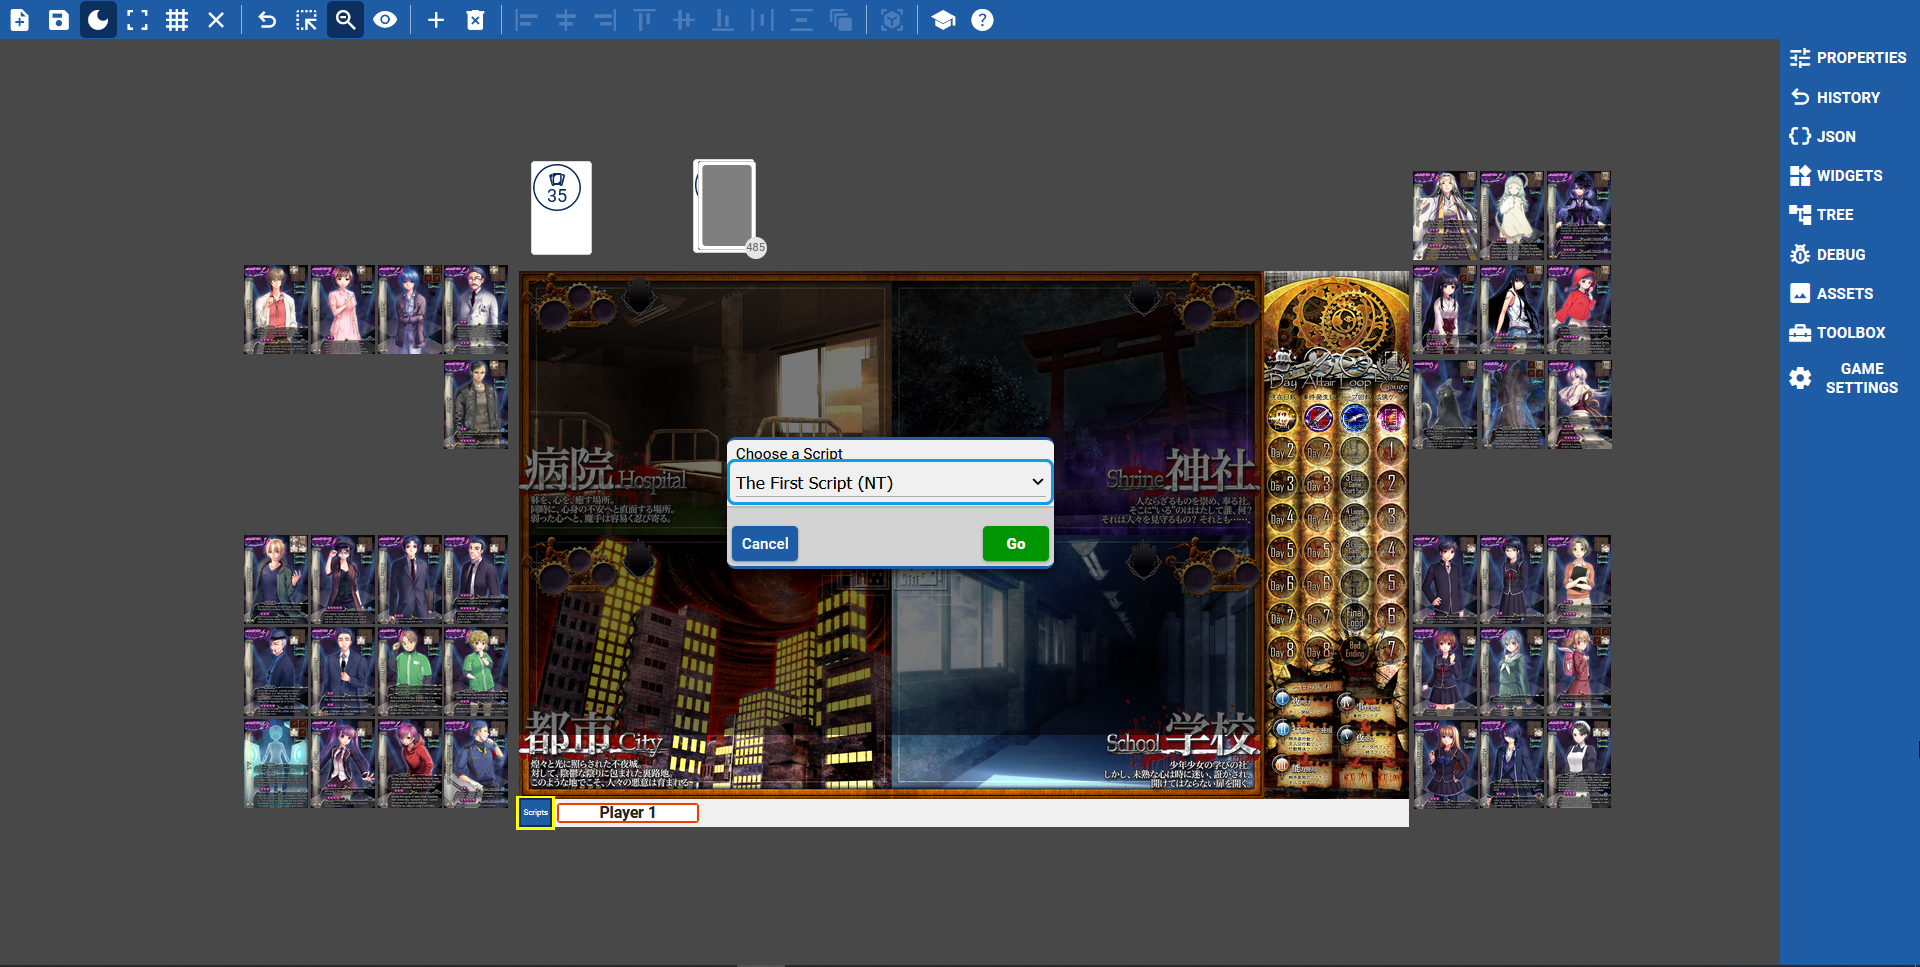Click the glowing blue ghost figure card

[276, 764]
